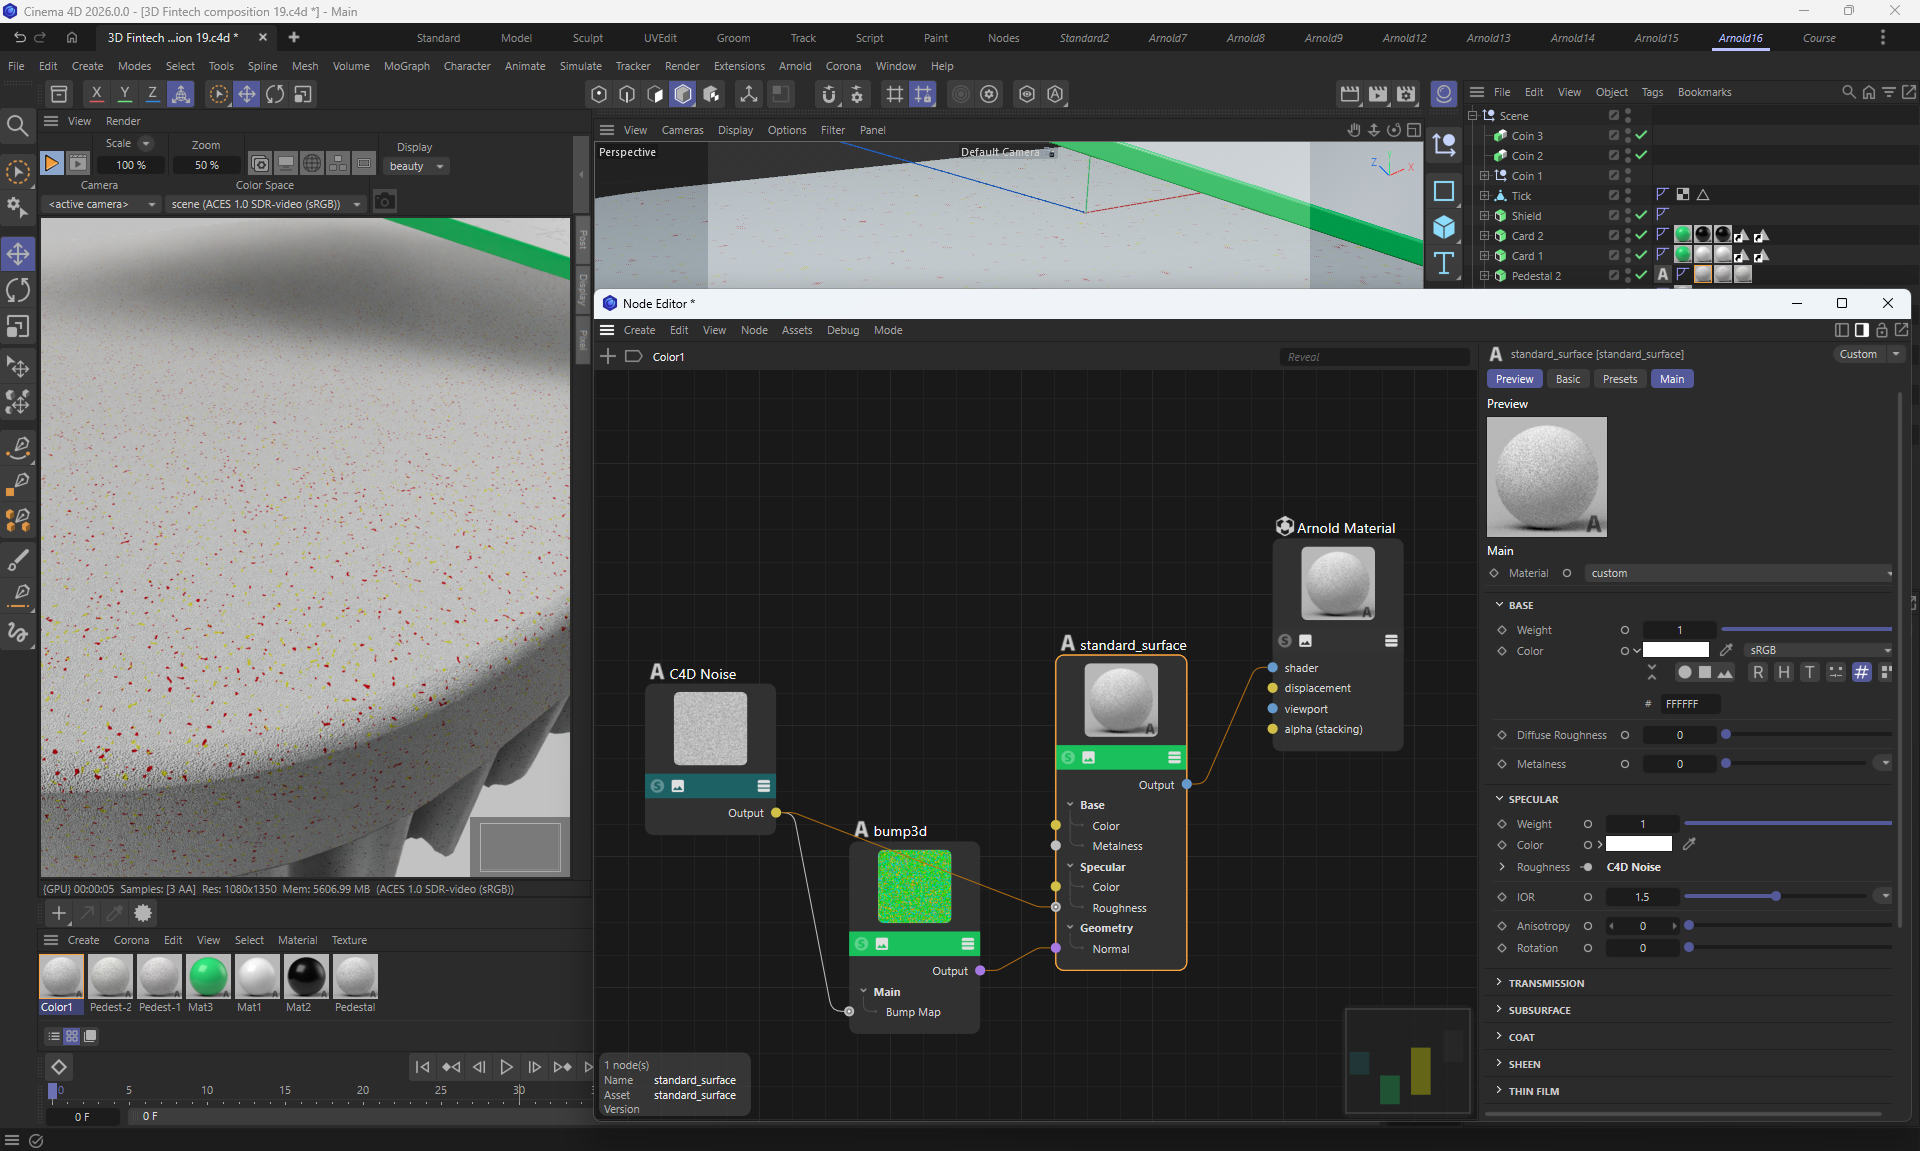The width and height of the screenshot is (1920, 1151).
Task: Click the Basic tab button
Action: pyautogui.click(x=1567, y=379)
